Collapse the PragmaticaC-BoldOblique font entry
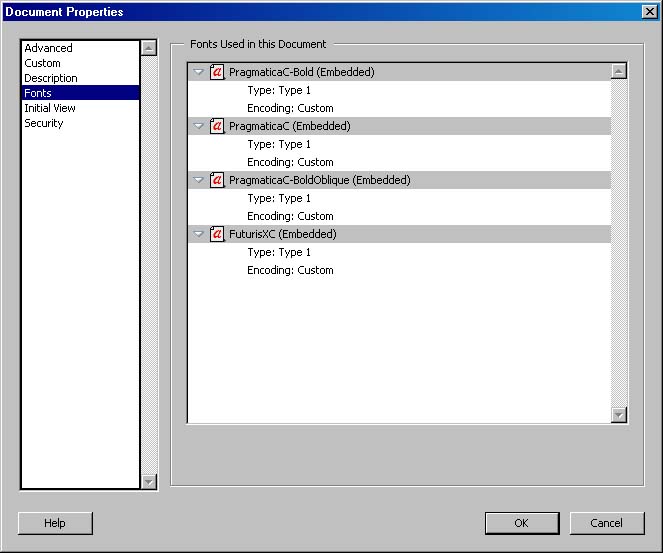 pos(198,180)
